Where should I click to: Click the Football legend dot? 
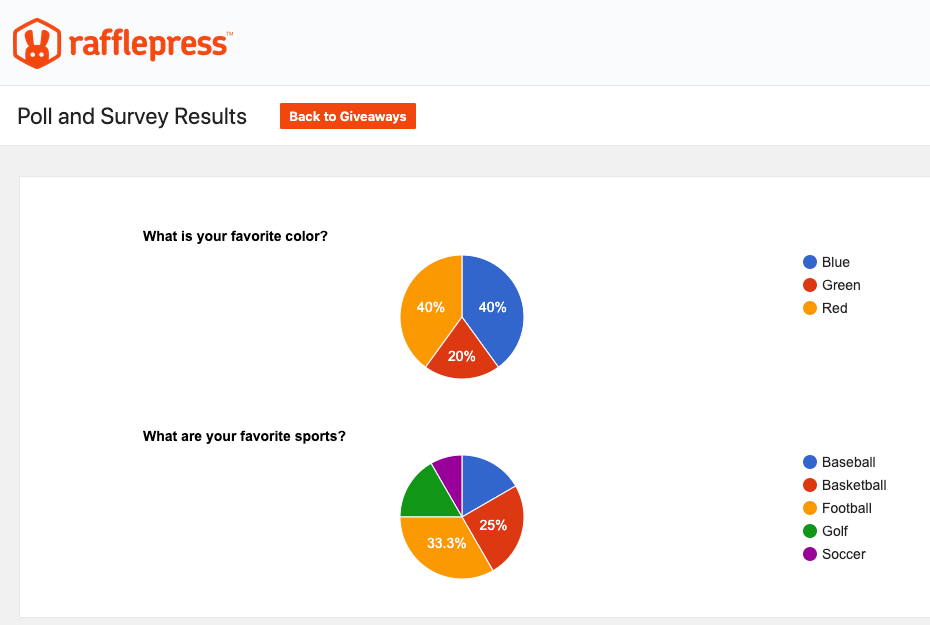[x=810, y=508]
